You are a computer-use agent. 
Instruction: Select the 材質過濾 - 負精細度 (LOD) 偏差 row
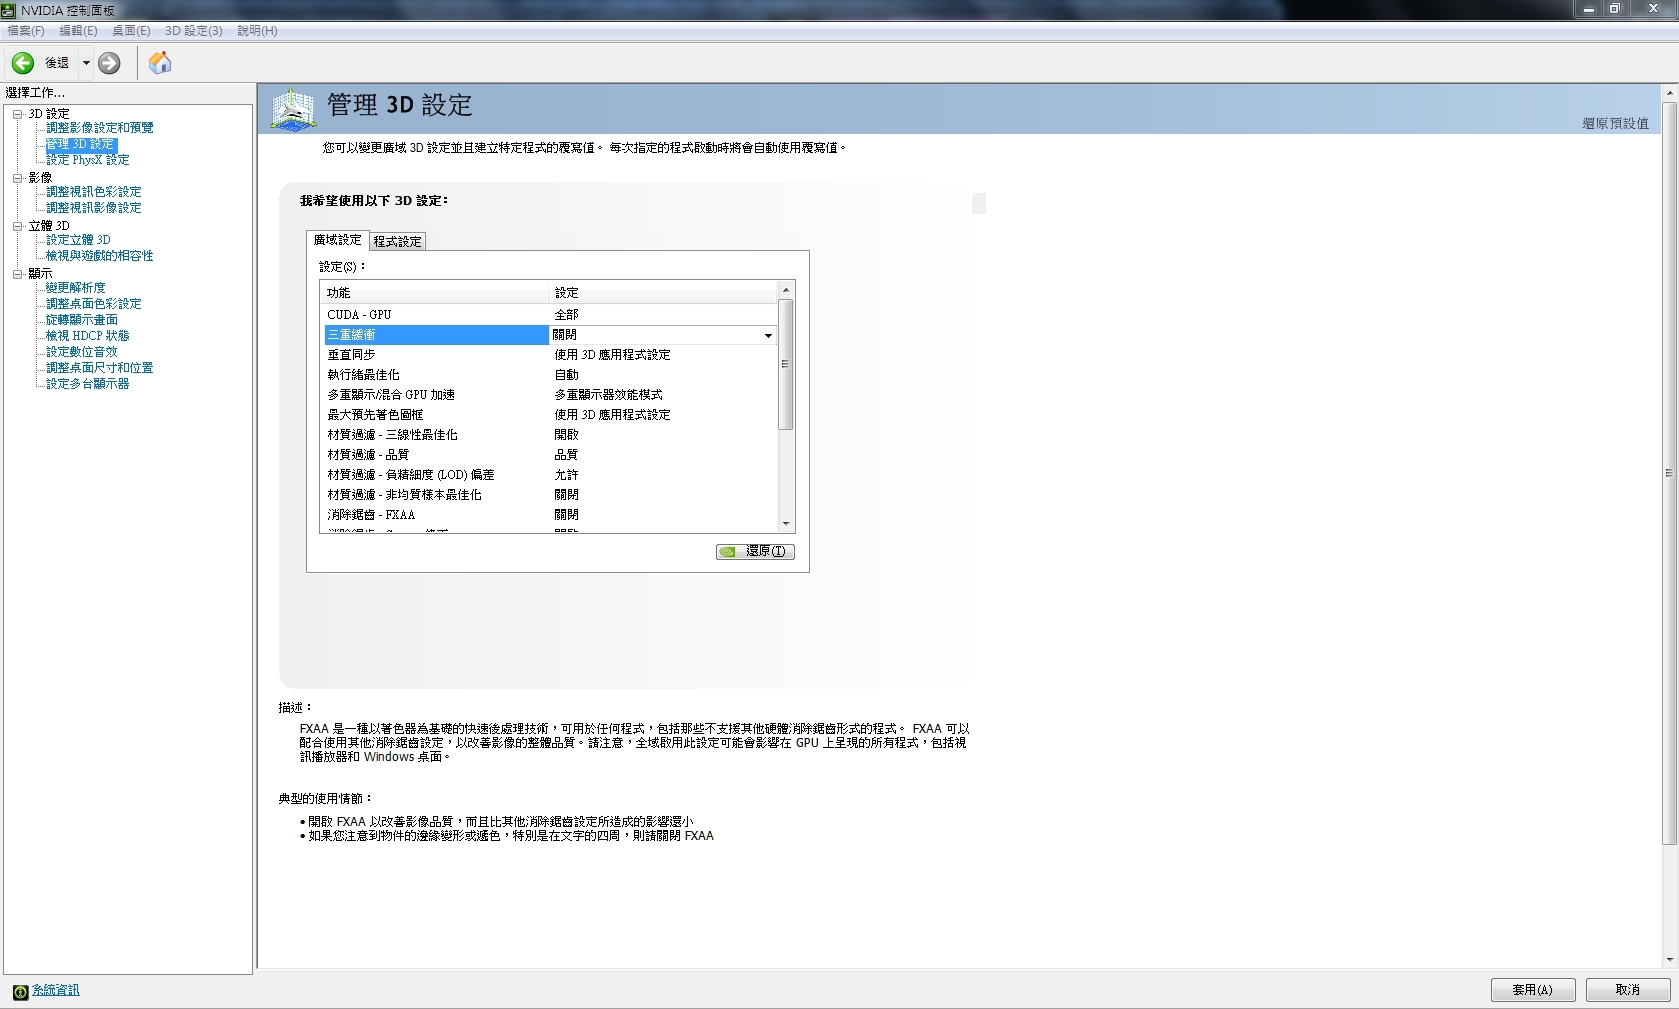click(550, 475)
